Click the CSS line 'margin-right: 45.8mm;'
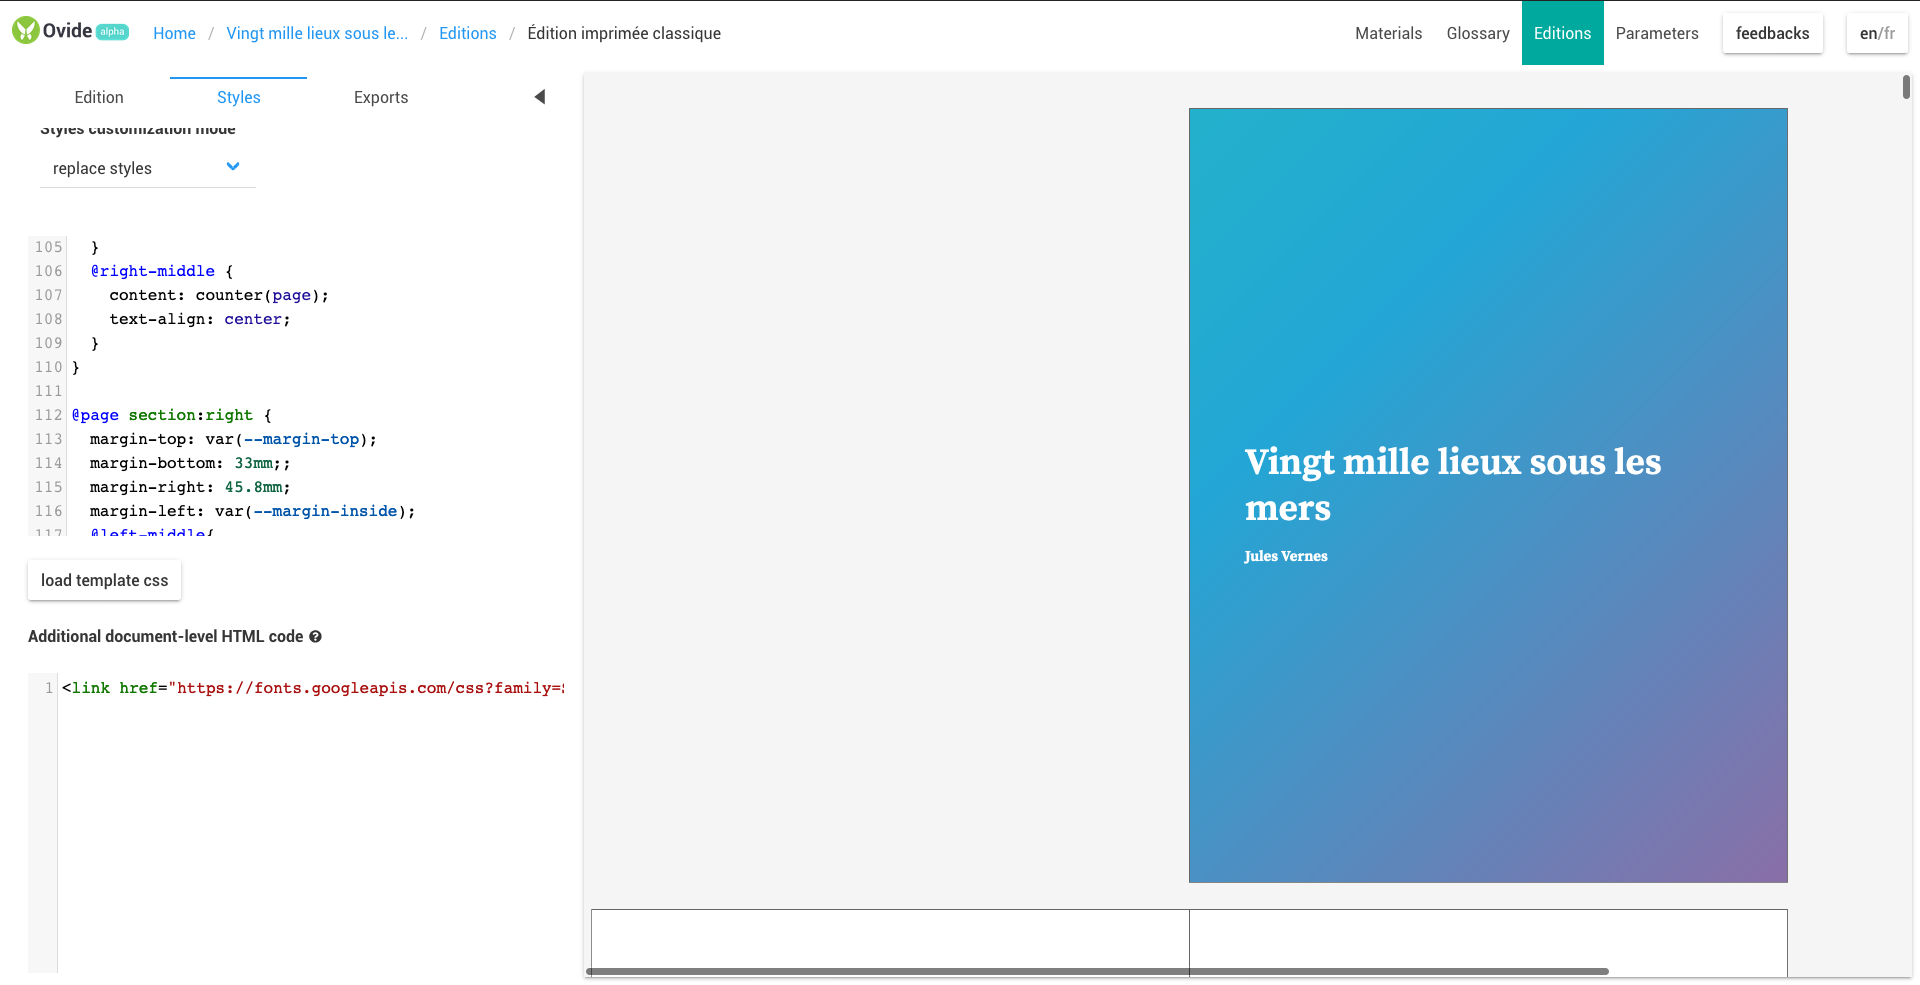Image resolution: width=1920 pixels, height=985 pixels. (190, 487)
